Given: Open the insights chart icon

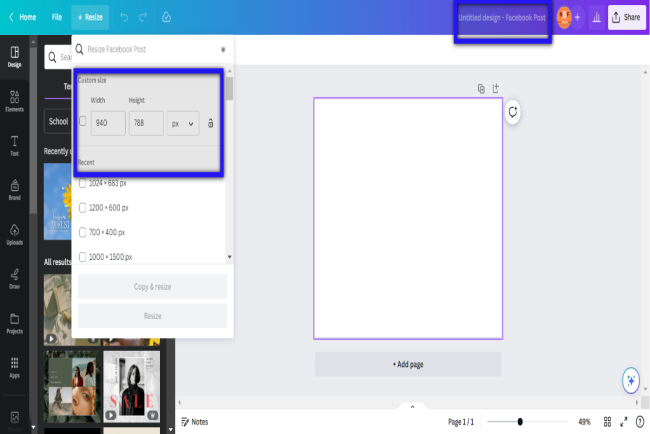Looking at the screenshot, I should click(x=597, y=17).
